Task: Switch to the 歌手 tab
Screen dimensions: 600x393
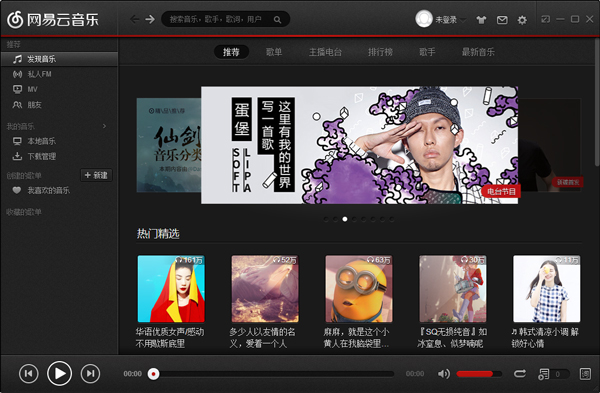Action: click(x=427, y=52)
